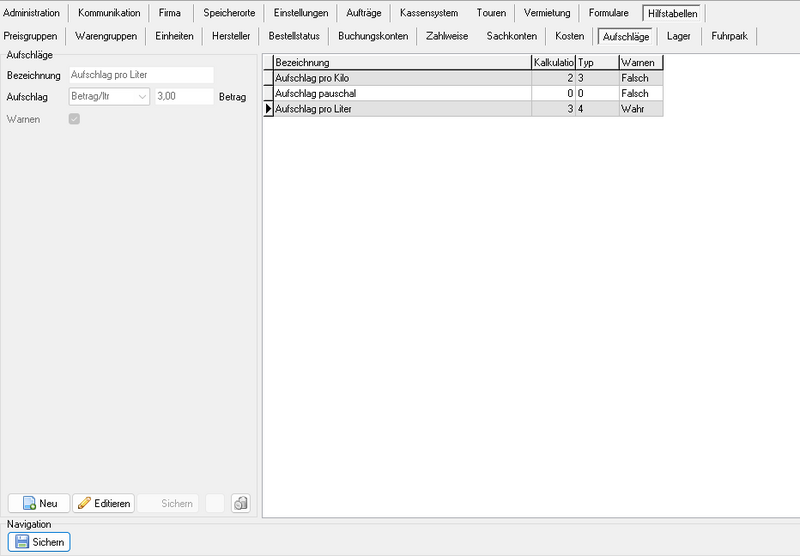Go to the Warengruppen subtab
Screen dimensions: 800x556
pyautogui.click(x=104, y=36)
